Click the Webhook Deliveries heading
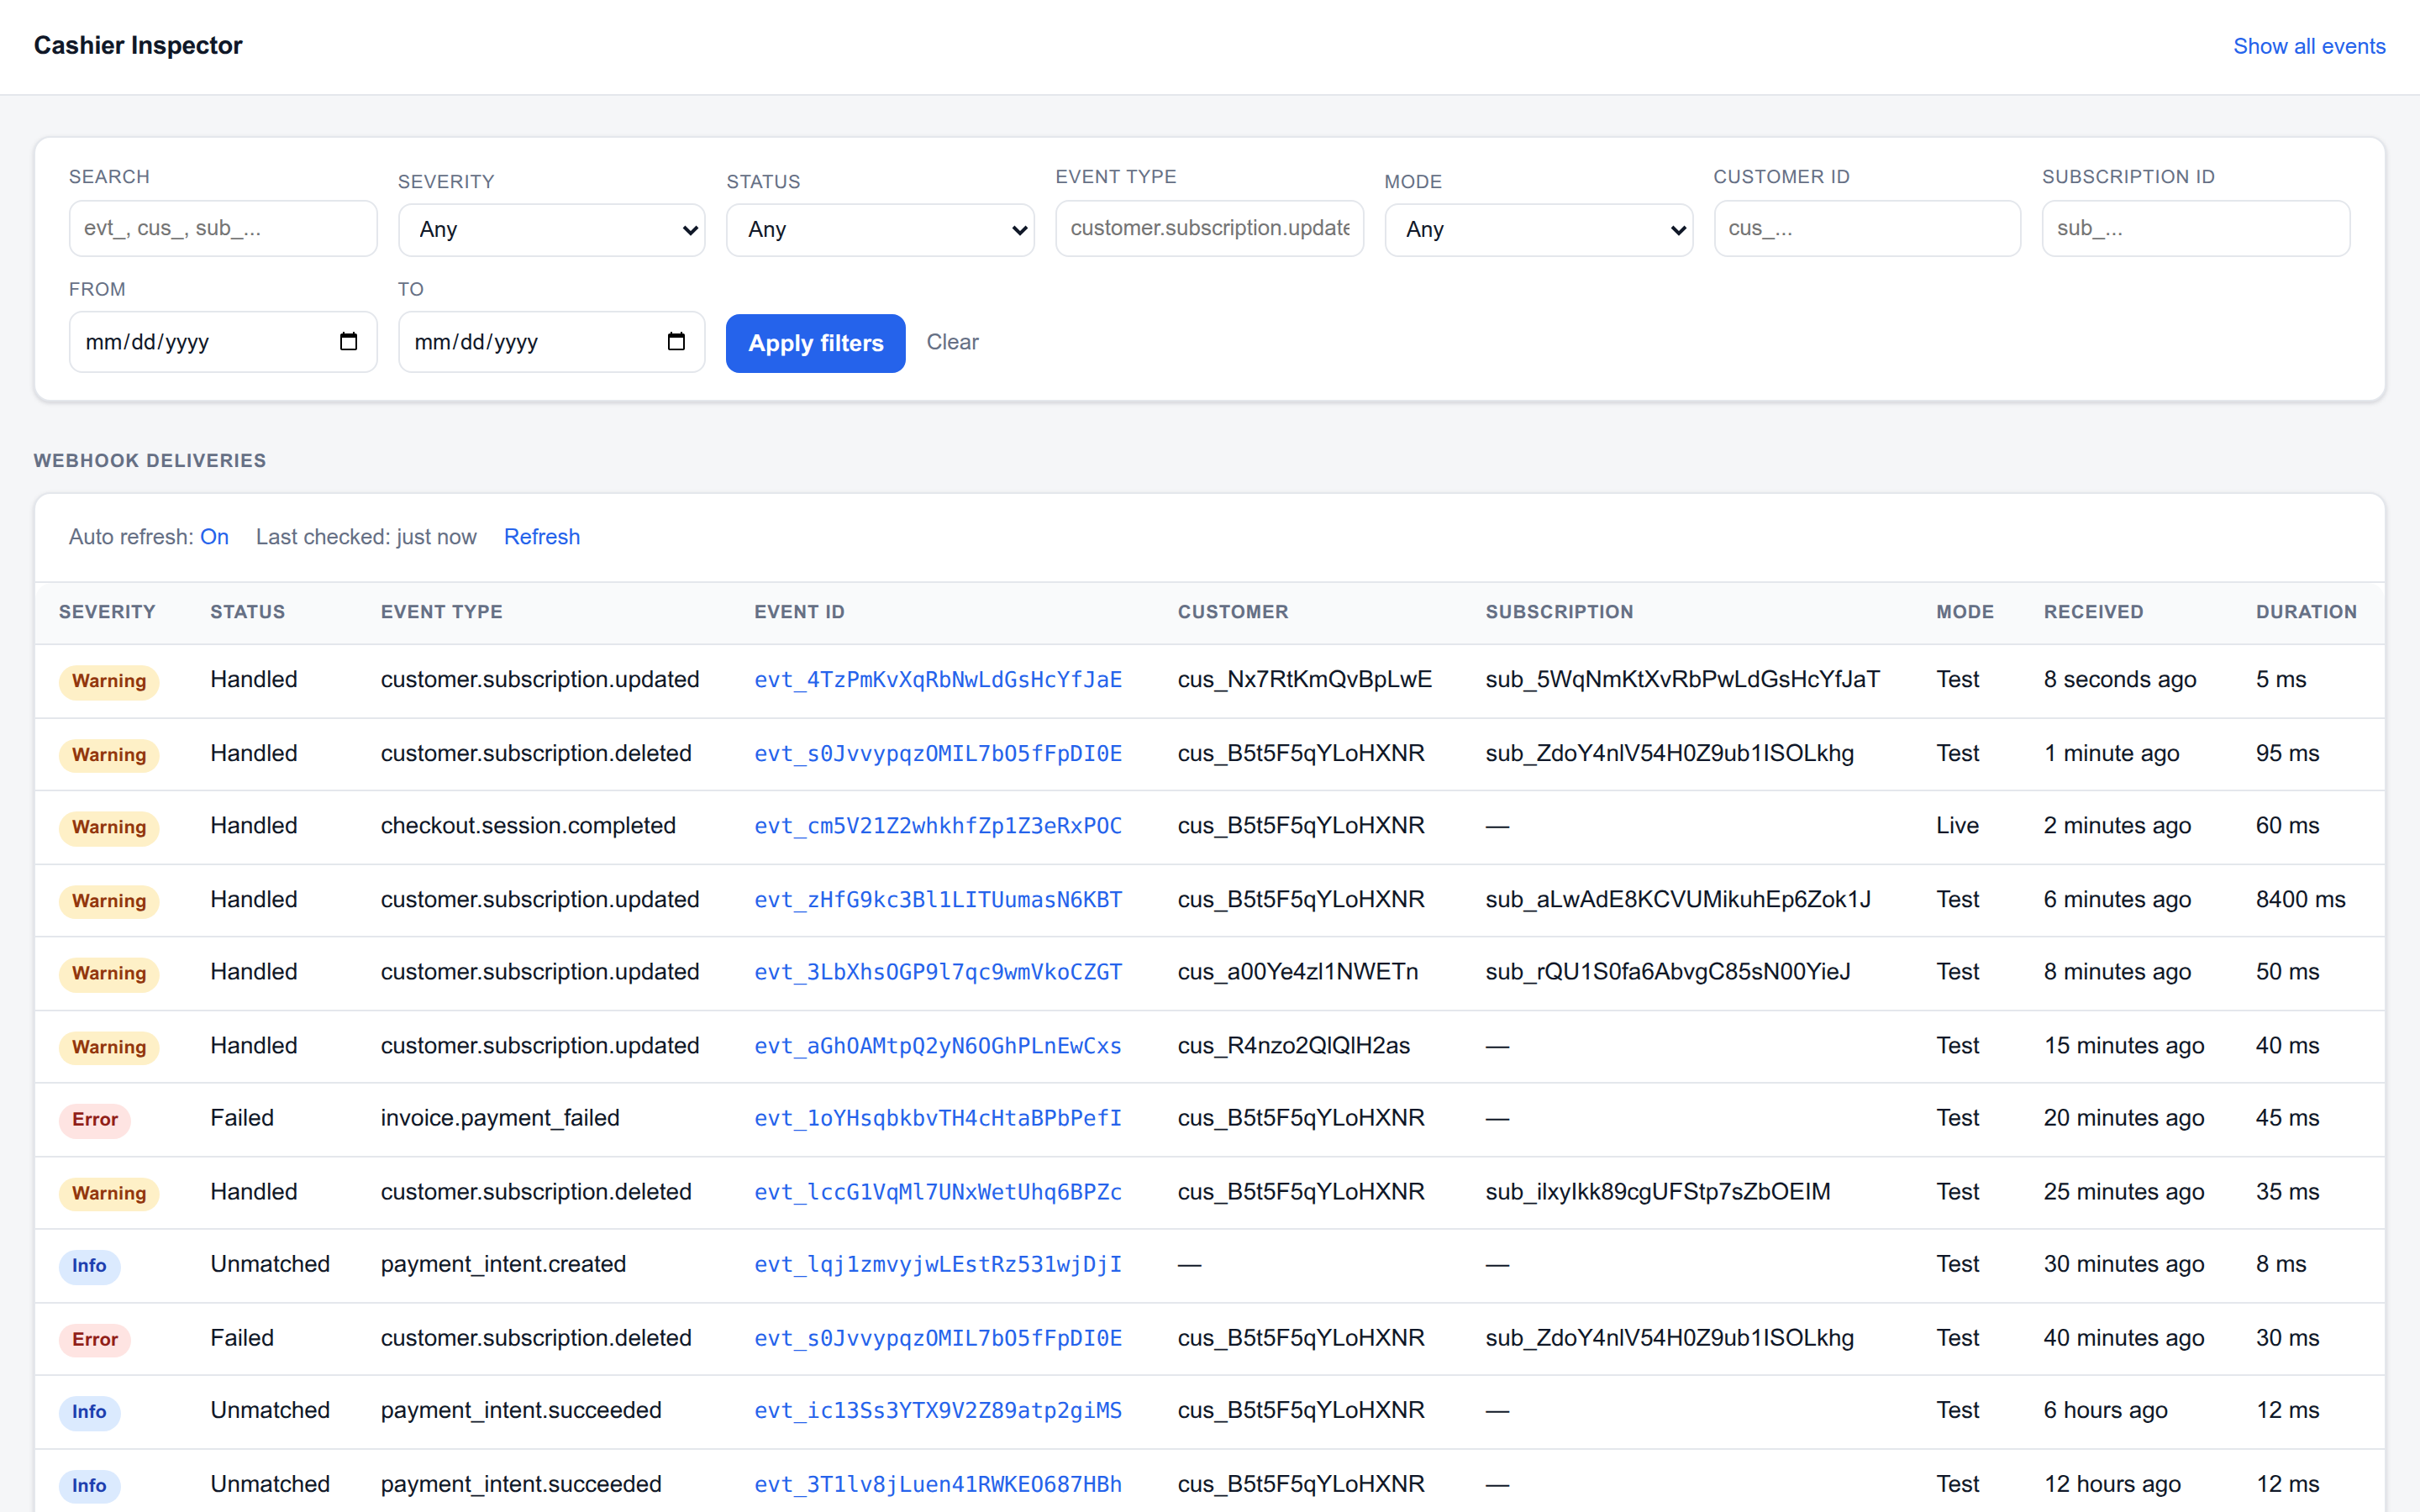2420x1512 pixels. (x=150, y=461)
